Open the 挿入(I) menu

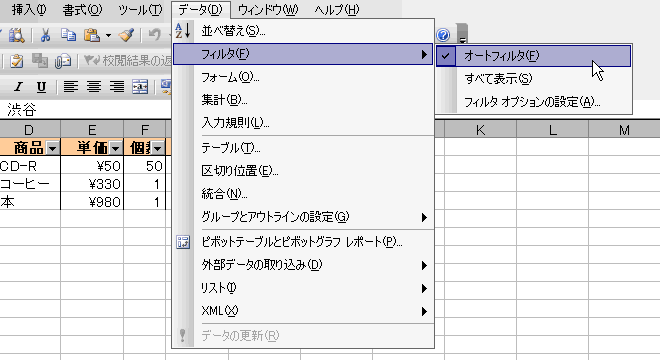coord(28,9)
